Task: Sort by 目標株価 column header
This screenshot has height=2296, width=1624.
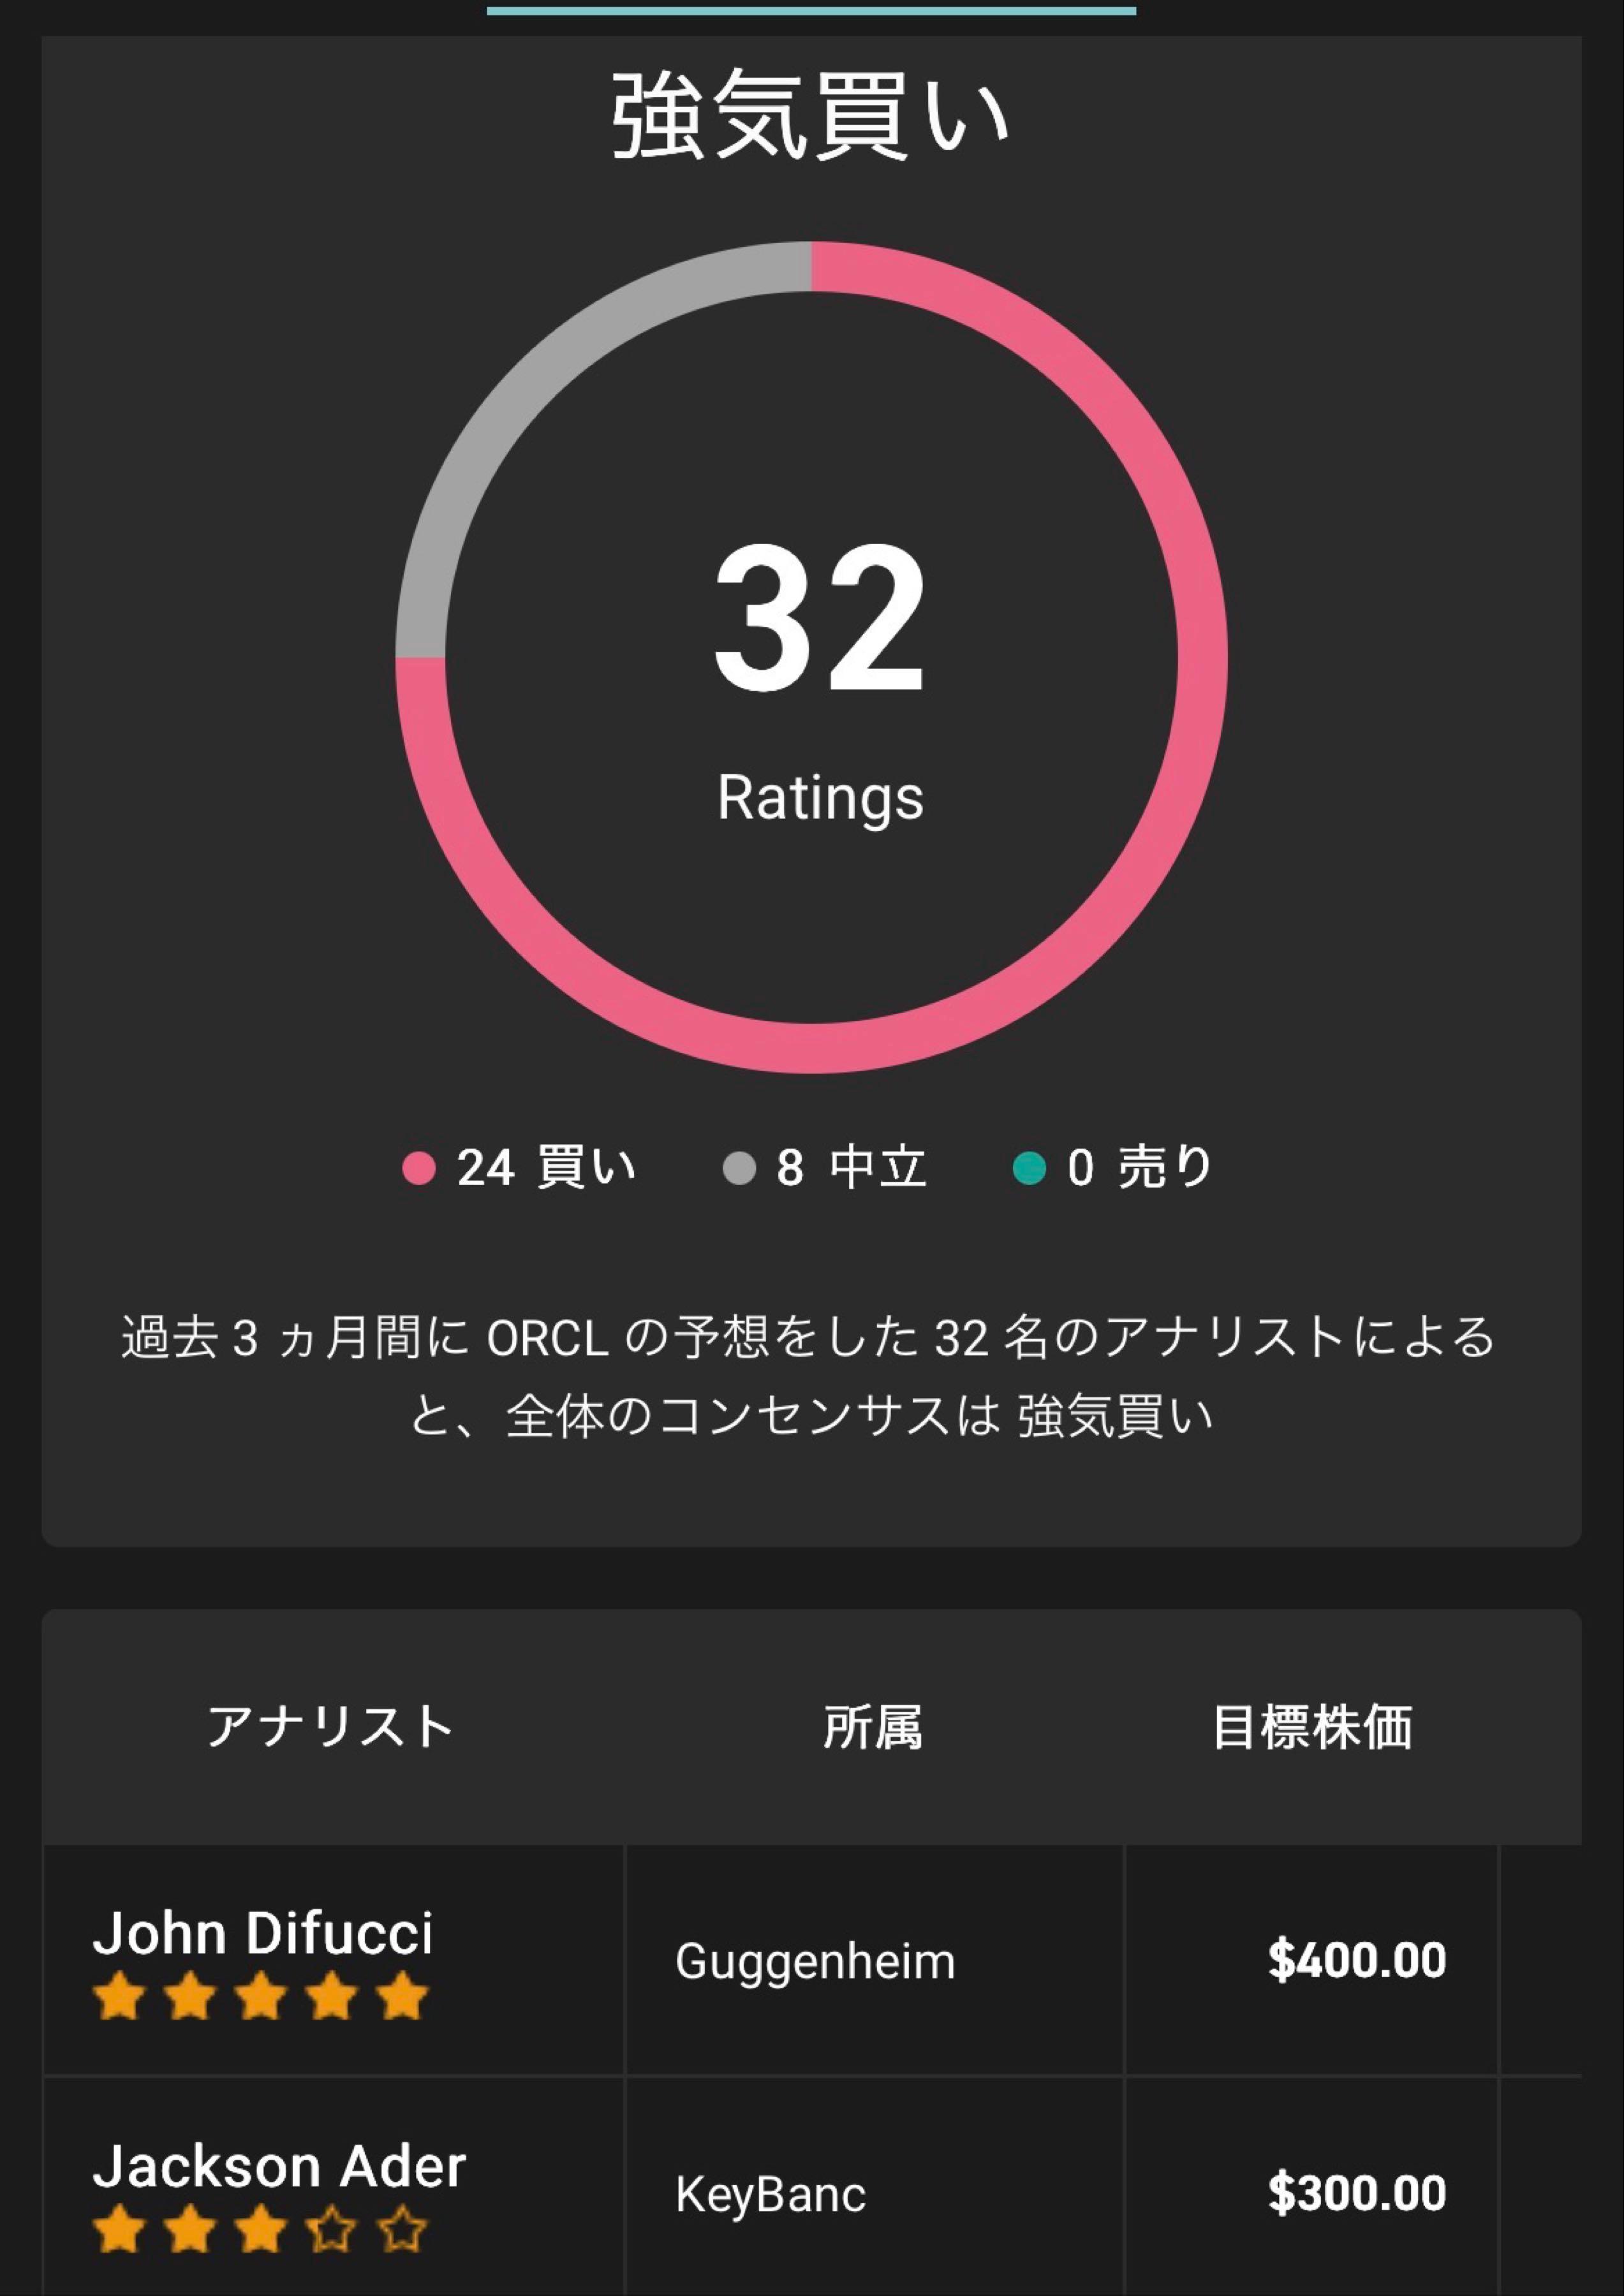Action: (x=1312, y=1727)
